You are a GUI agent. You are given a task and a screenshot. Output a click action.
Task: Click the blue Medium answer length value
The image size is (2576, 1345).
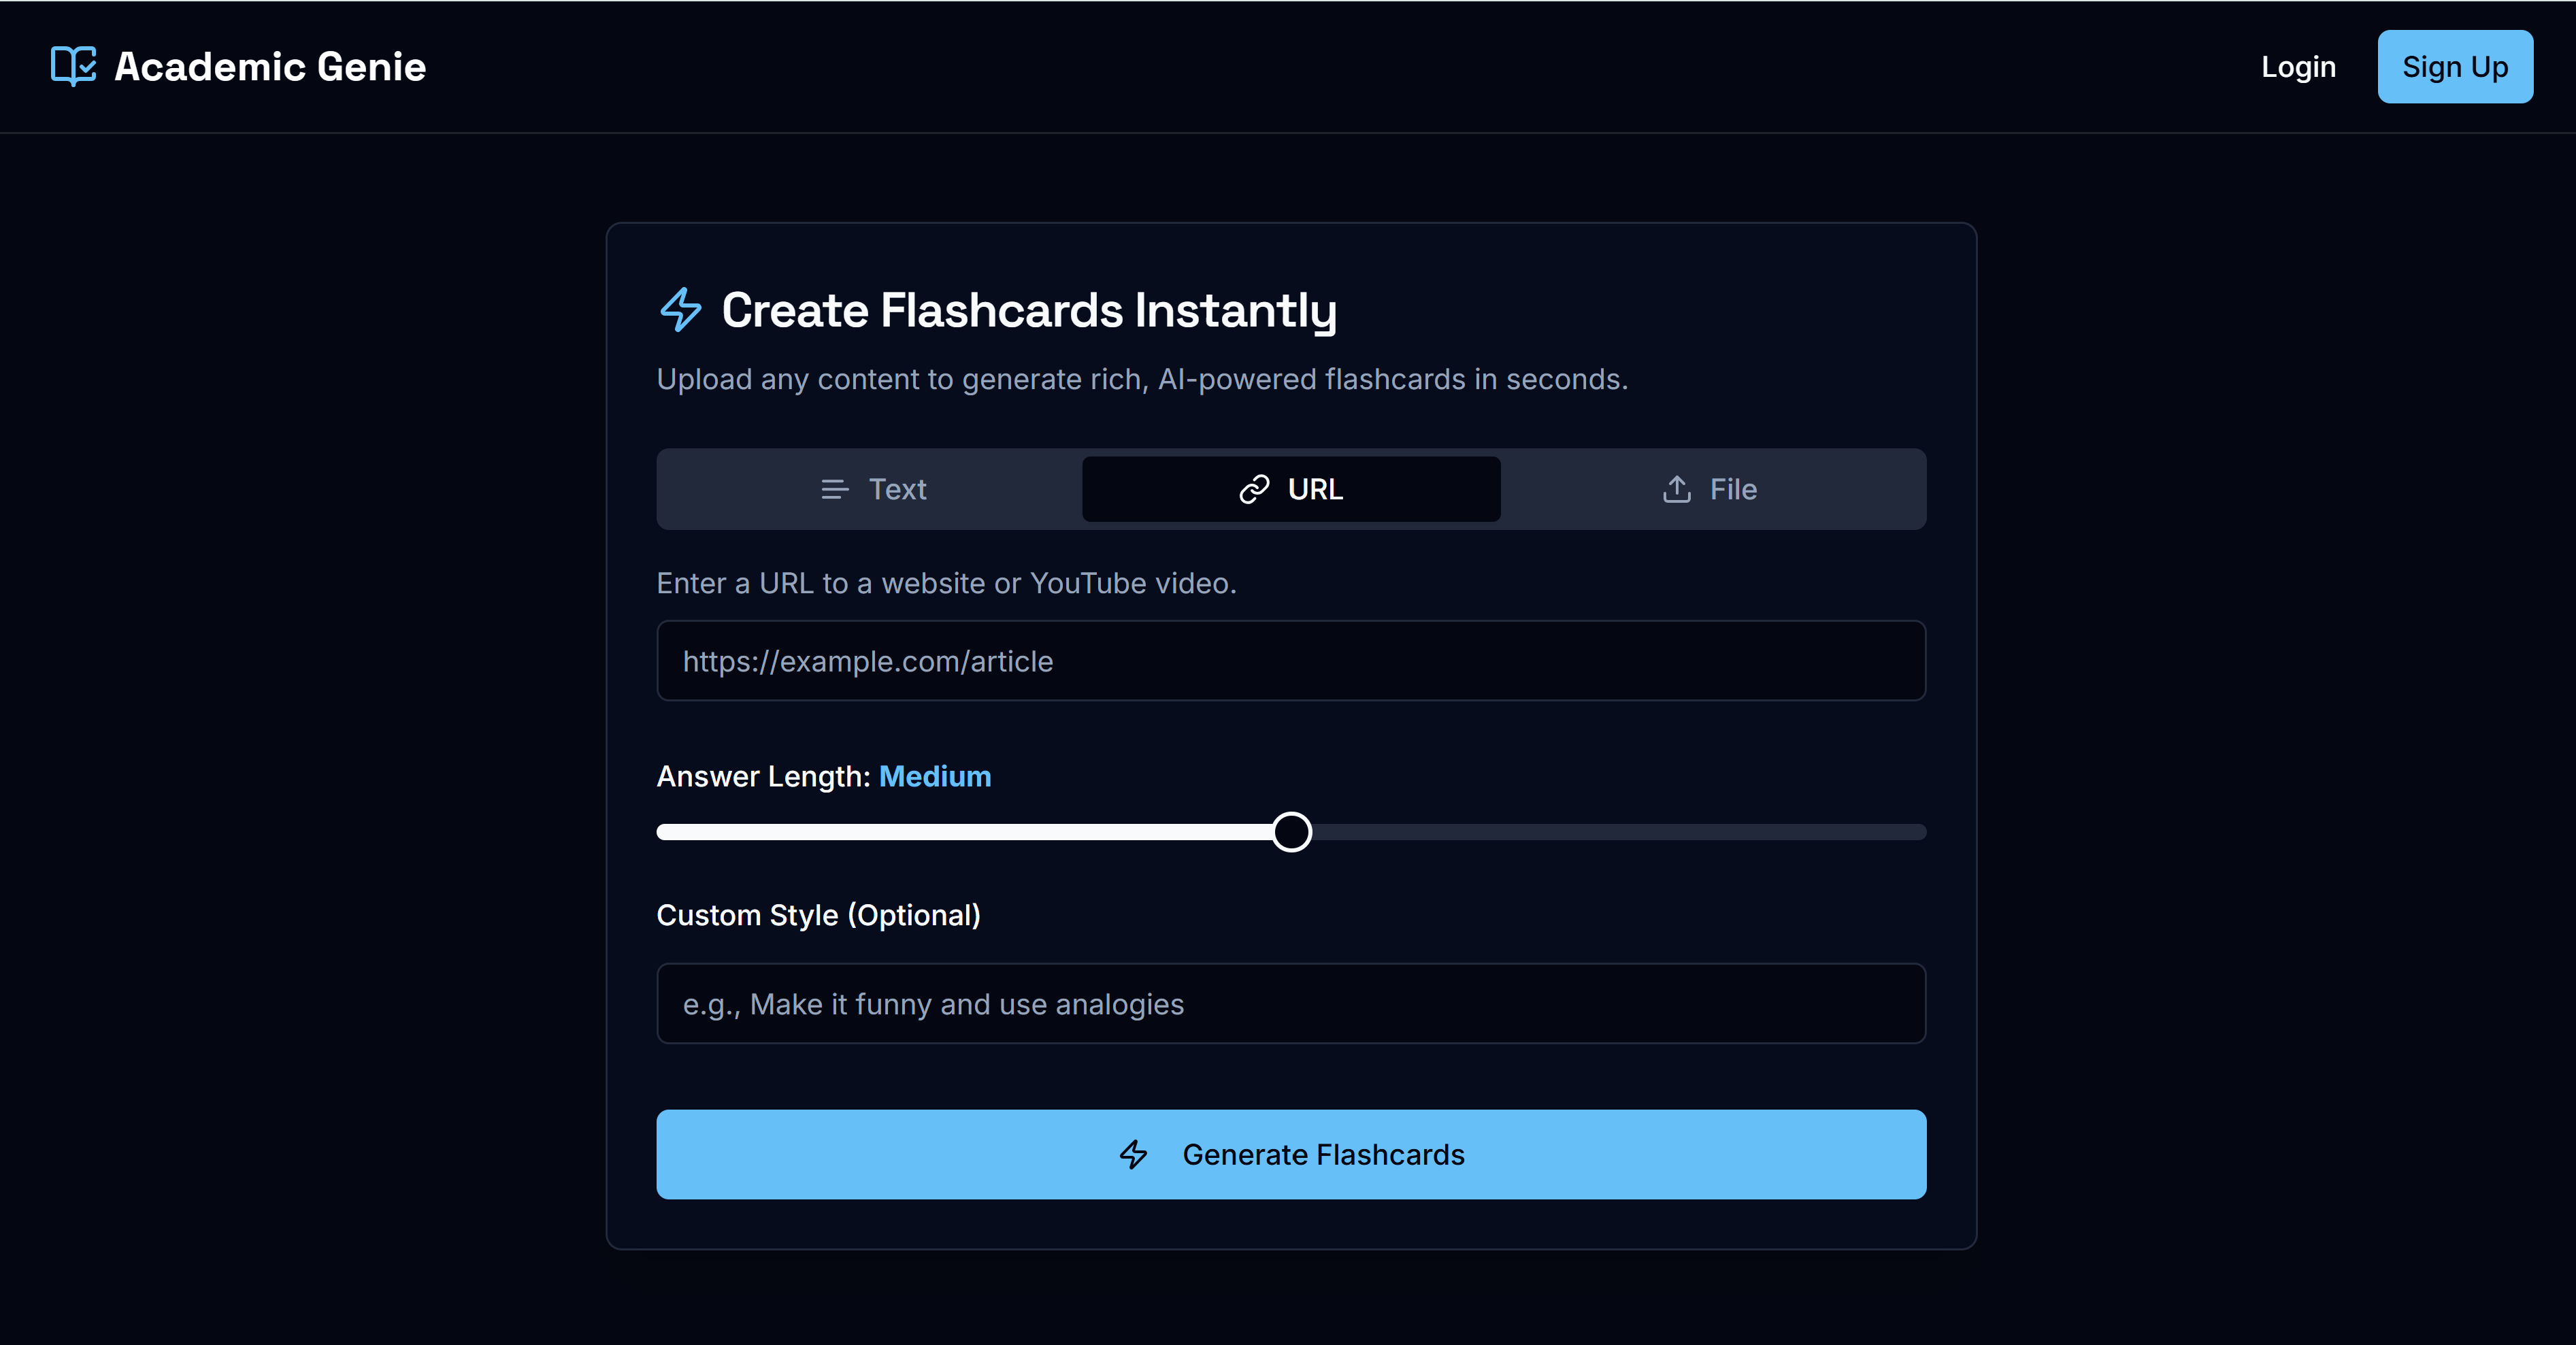coord(934,777)
